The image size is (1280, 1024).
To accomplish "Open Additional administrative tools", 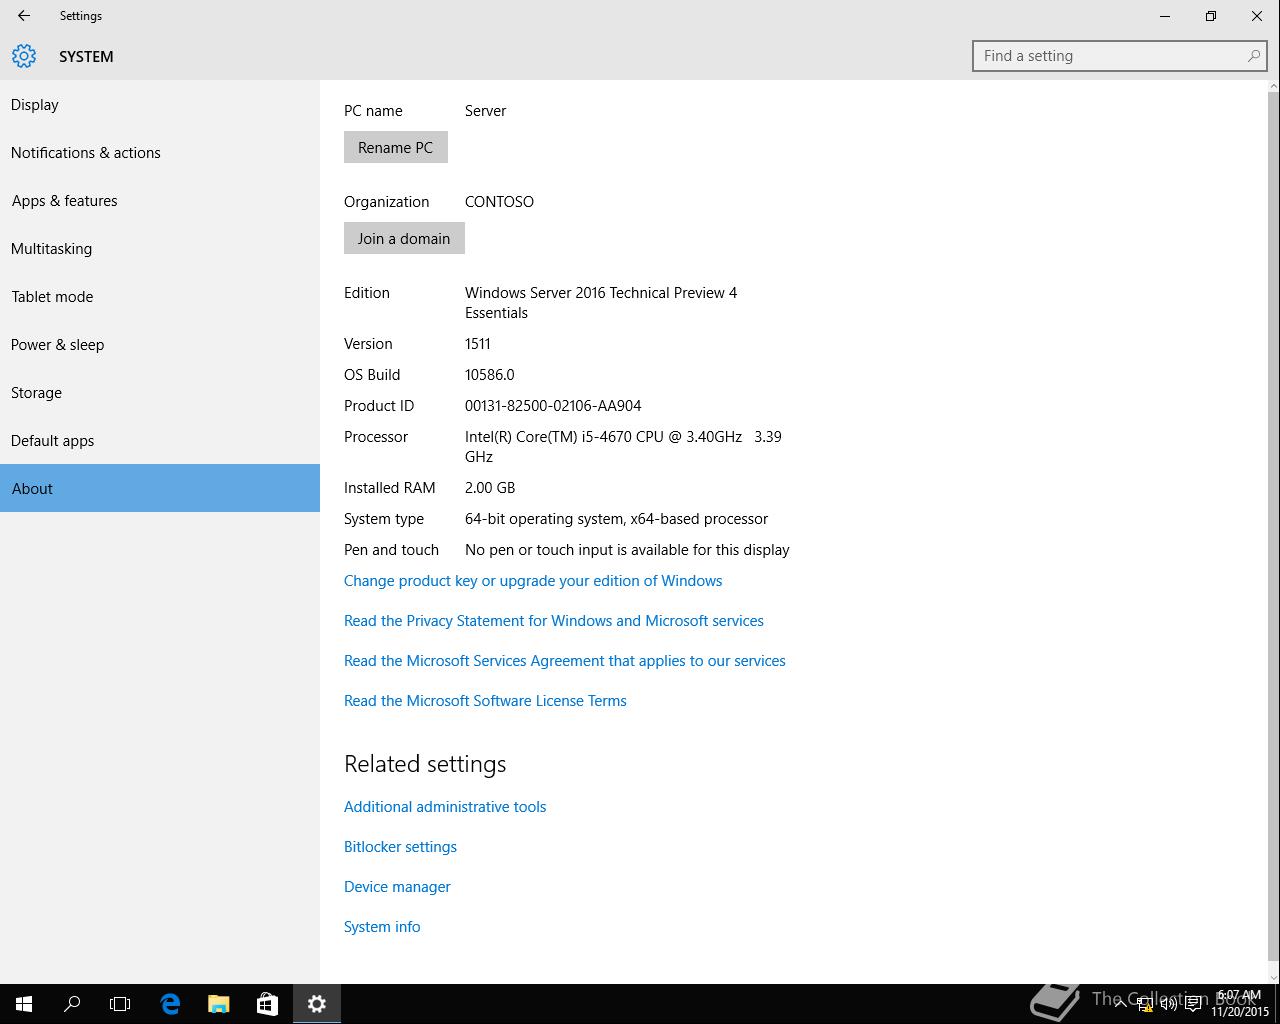I will 445,807.
